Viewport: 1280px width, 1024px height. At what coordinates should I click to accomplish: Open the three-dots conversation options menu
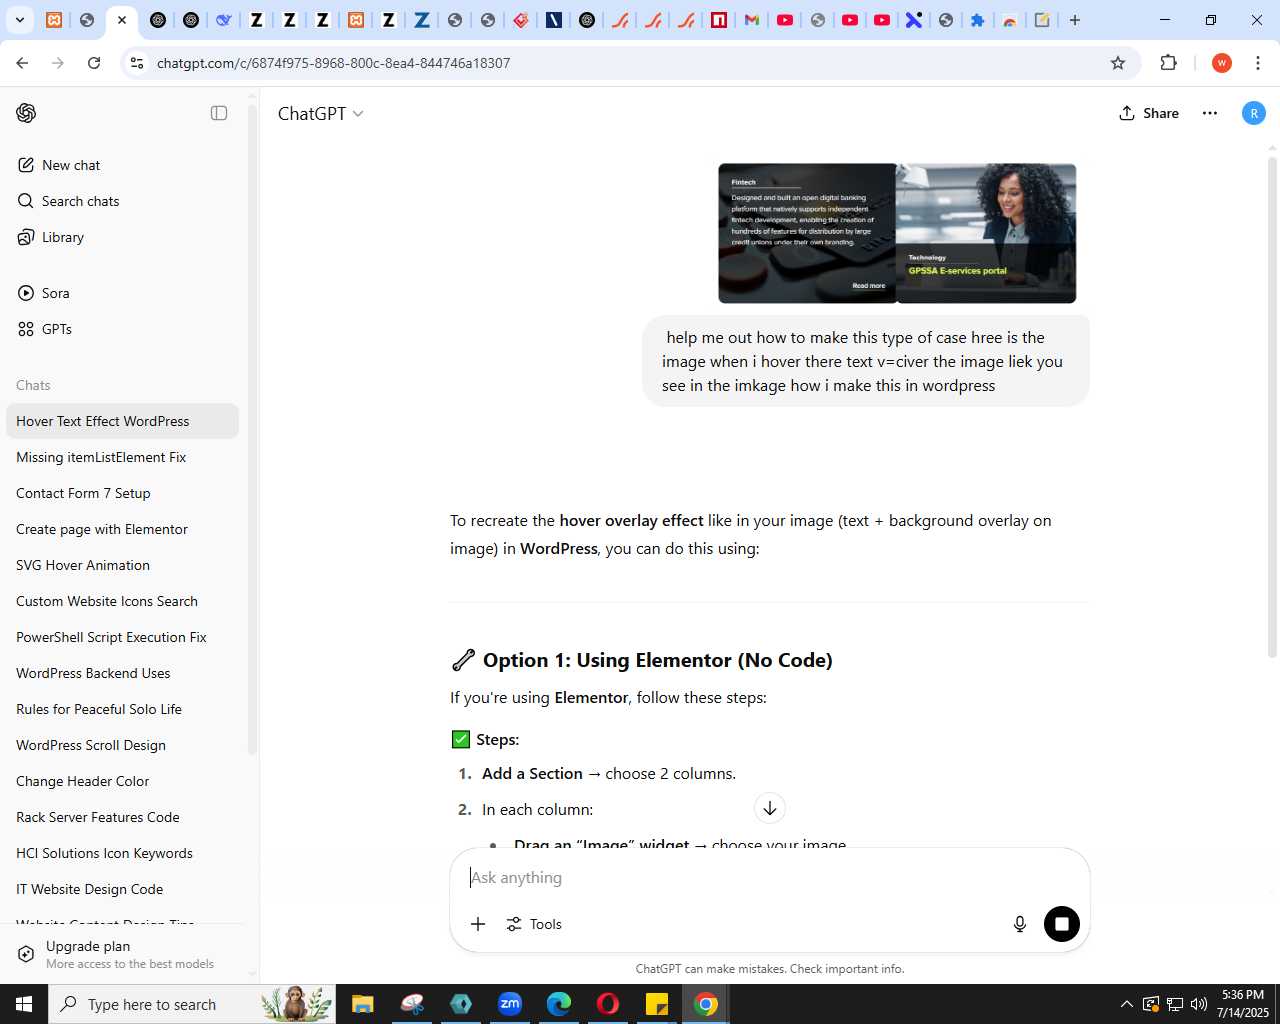click(1210, 113)
